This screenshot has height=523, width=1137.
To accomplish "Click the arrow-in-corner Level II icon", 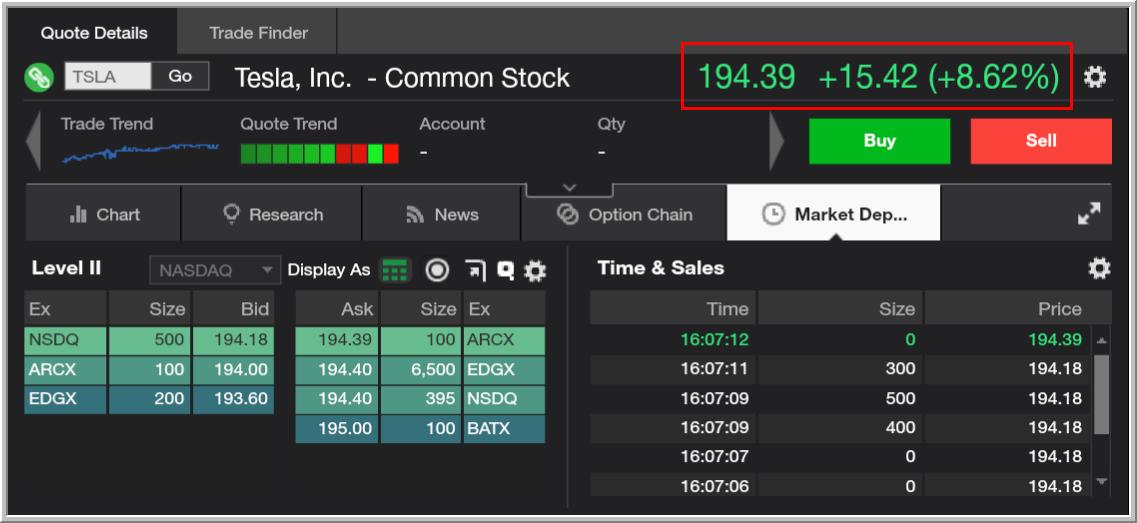I will click(475, 271).
